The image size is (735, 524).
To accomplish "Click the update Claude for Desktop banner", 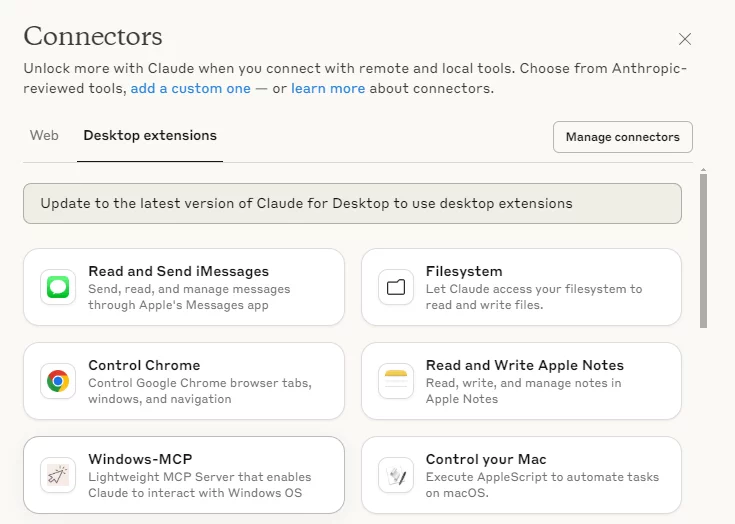I will point(352,203).
